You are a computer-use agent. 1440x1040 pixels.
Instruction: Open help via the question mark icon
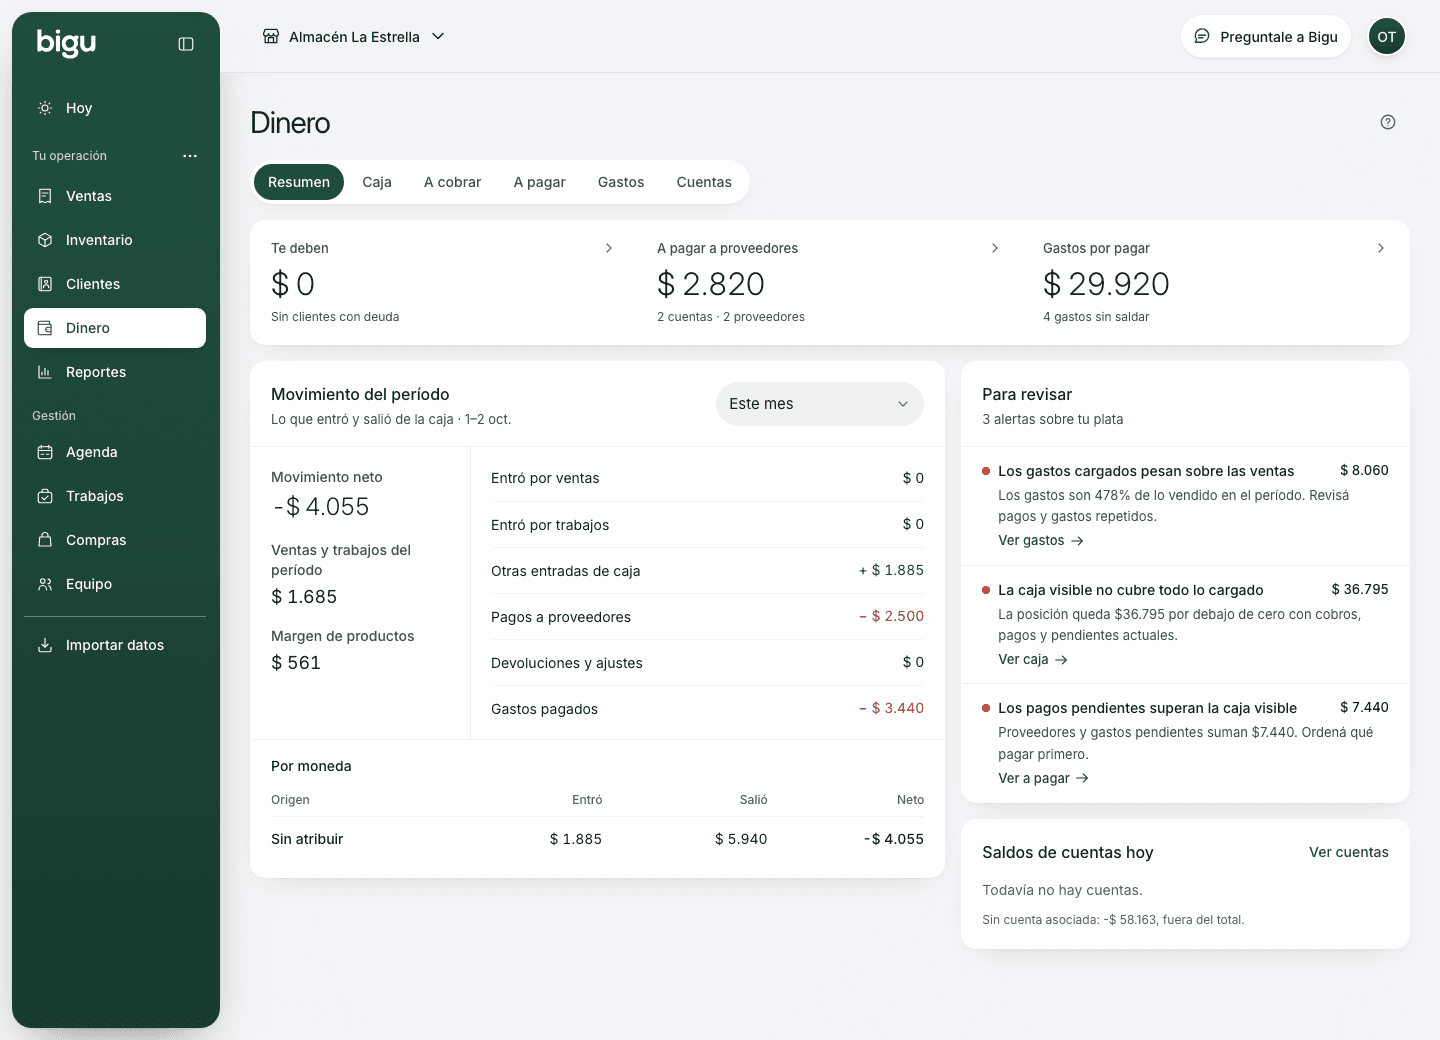(x=1388, y=122)
